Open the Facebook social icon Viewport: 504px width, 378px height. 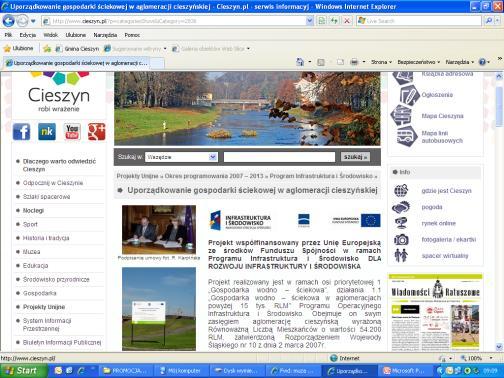[x=21, y=131]
